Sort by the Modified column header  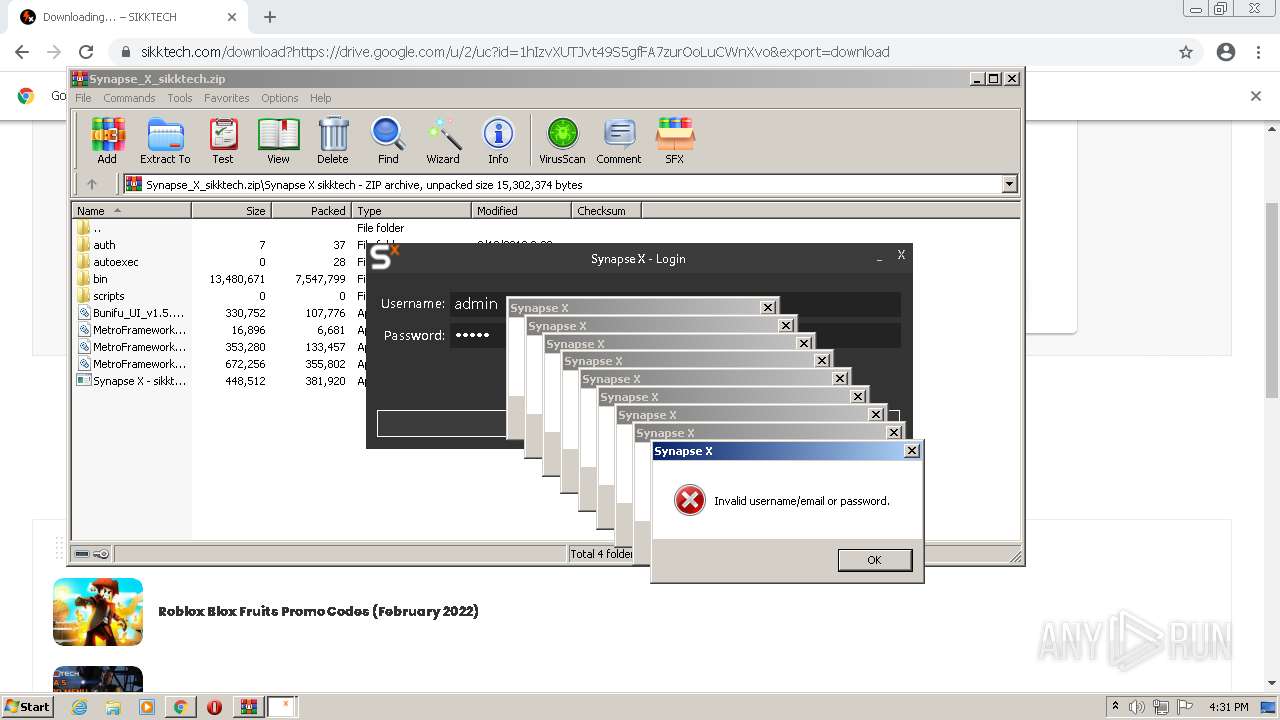(x=522, y=211)
